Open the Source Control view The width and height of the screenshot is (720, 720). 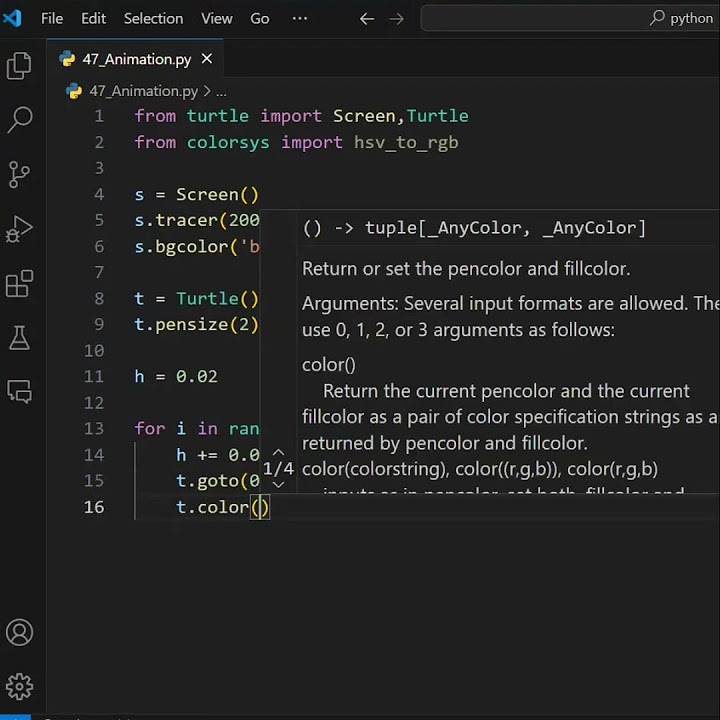[x=19, y=174]
